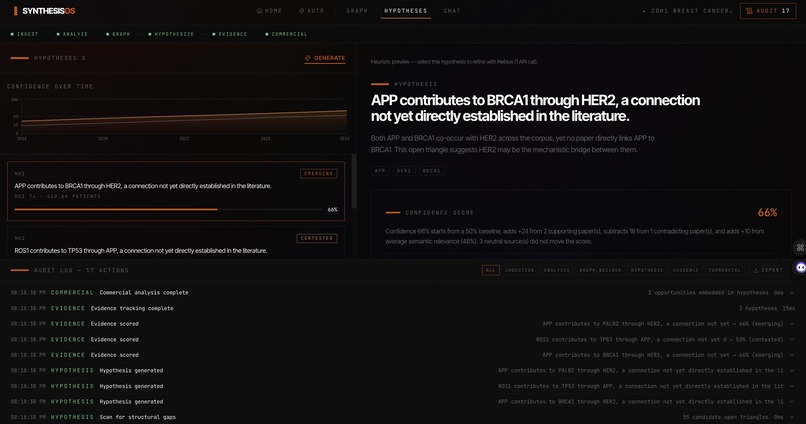806x424 pixels.
Task: Expand chevron for BRCA1 hypothesis generated row
Action: [792, 401]
